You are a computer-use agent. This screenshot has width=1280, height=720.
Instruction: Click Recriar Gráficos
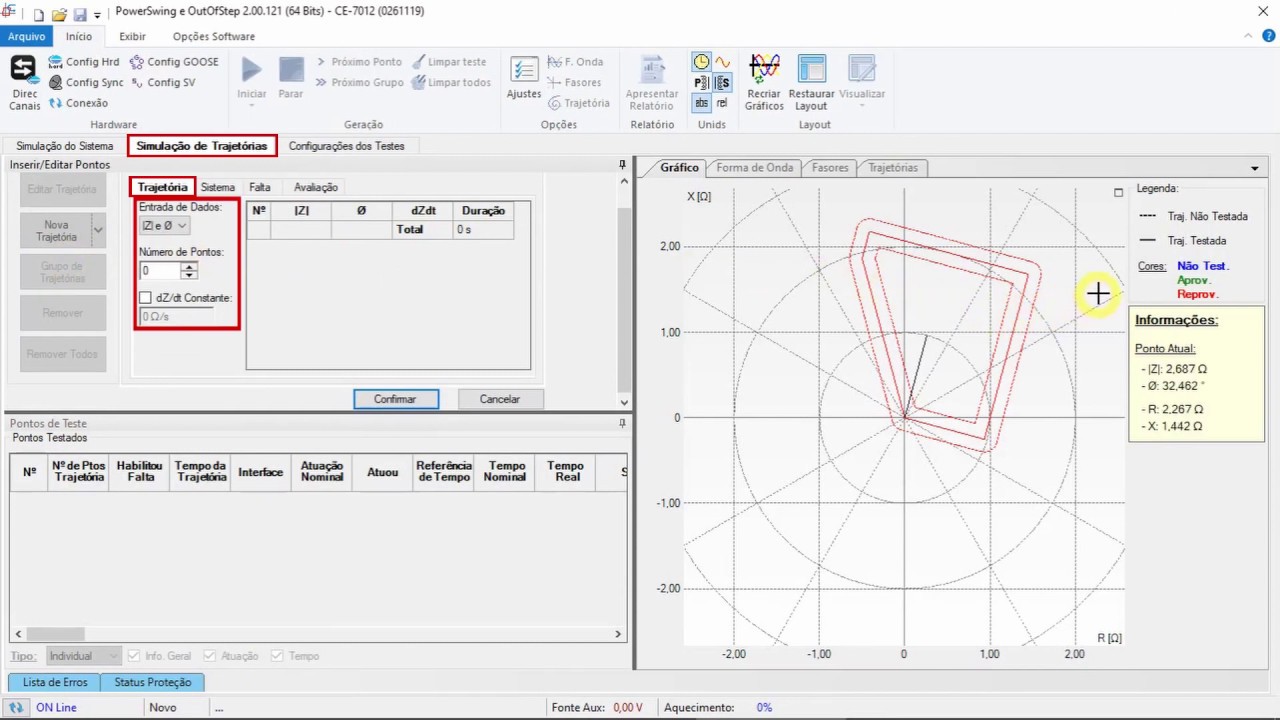pyautogui.click(x=764, y=82)
